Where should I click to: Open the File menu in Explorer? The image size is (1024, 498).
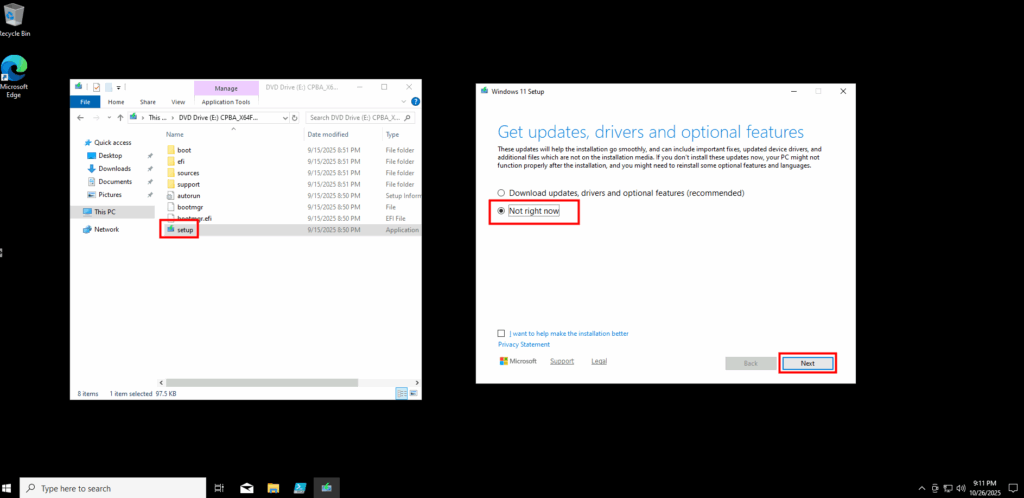click(x=85, y=101)
